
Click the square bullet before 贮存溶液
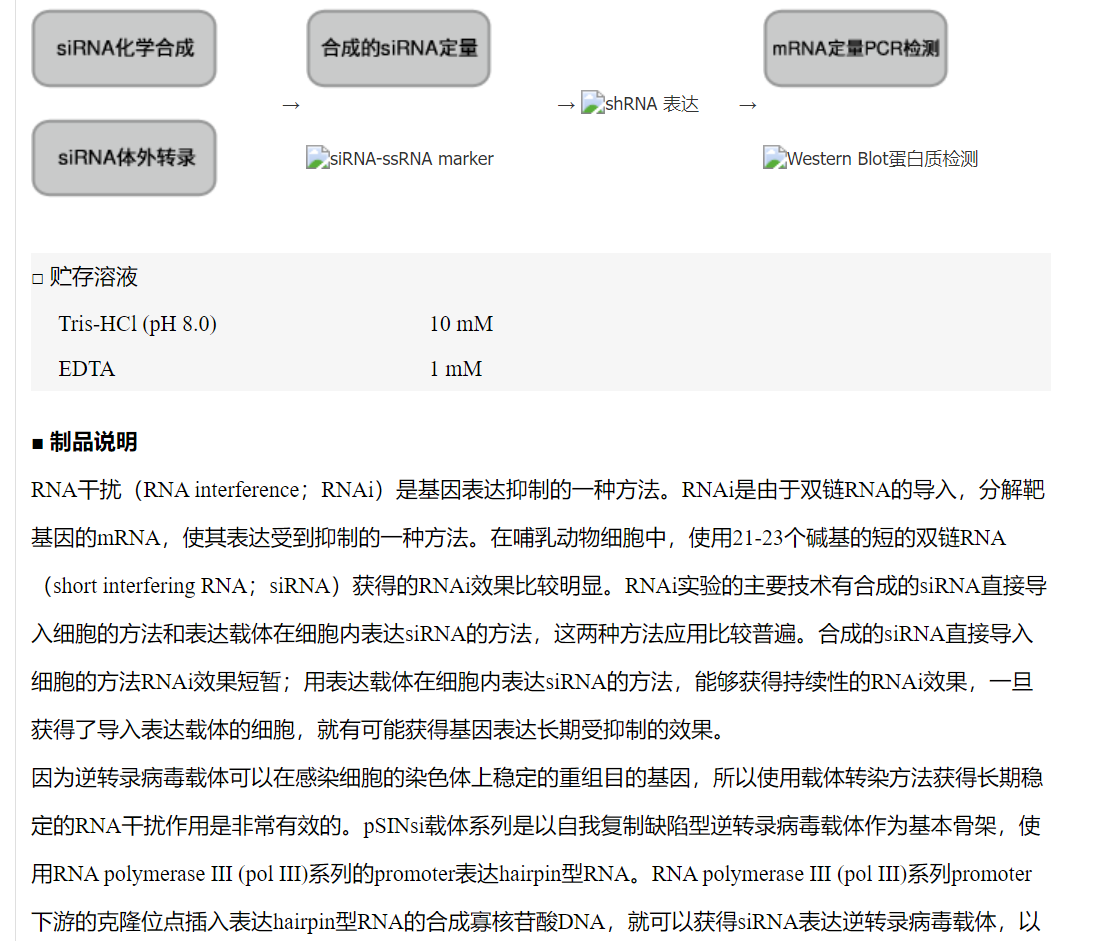tap(38, 279)
